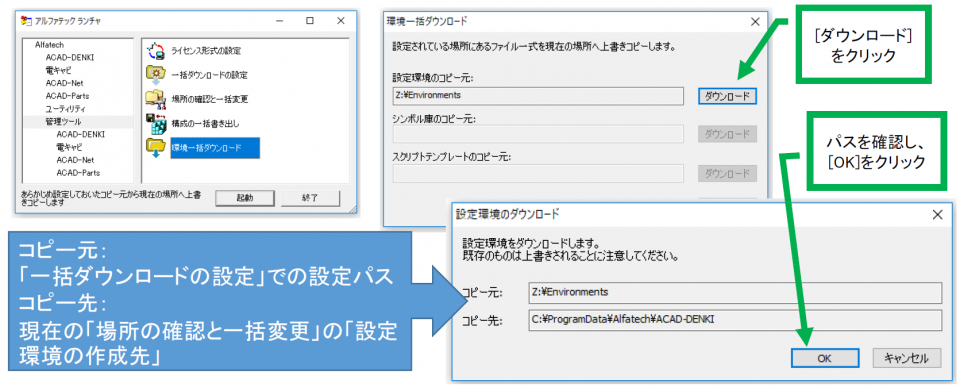Select top-level ACAD-Parts tree item
This screenshot has height=387, width=960.
(67, 96)
